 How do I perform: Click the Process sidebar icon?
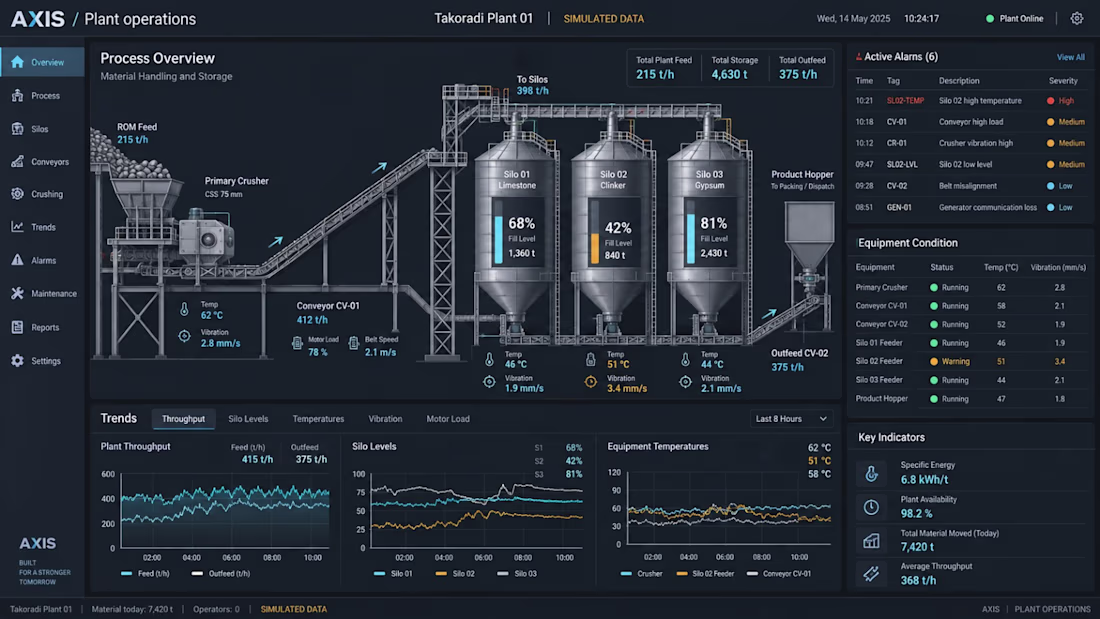pyautogui.click(x=18, y=95)
